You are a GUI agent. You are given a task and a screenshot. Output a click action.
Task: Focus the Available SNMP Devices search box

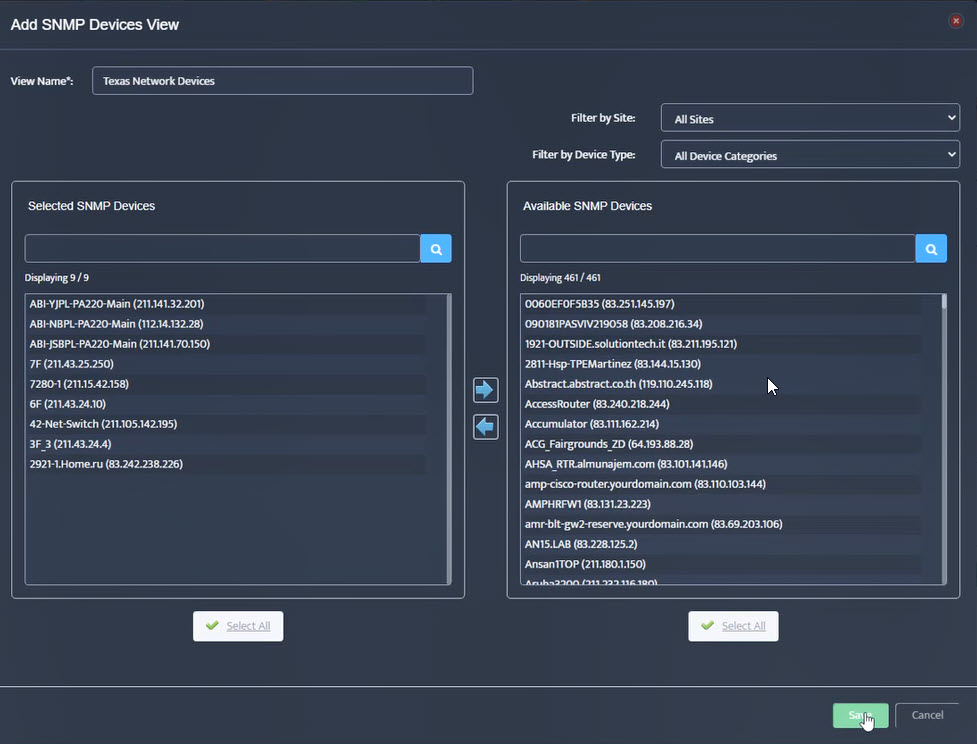tap(718, 249)
